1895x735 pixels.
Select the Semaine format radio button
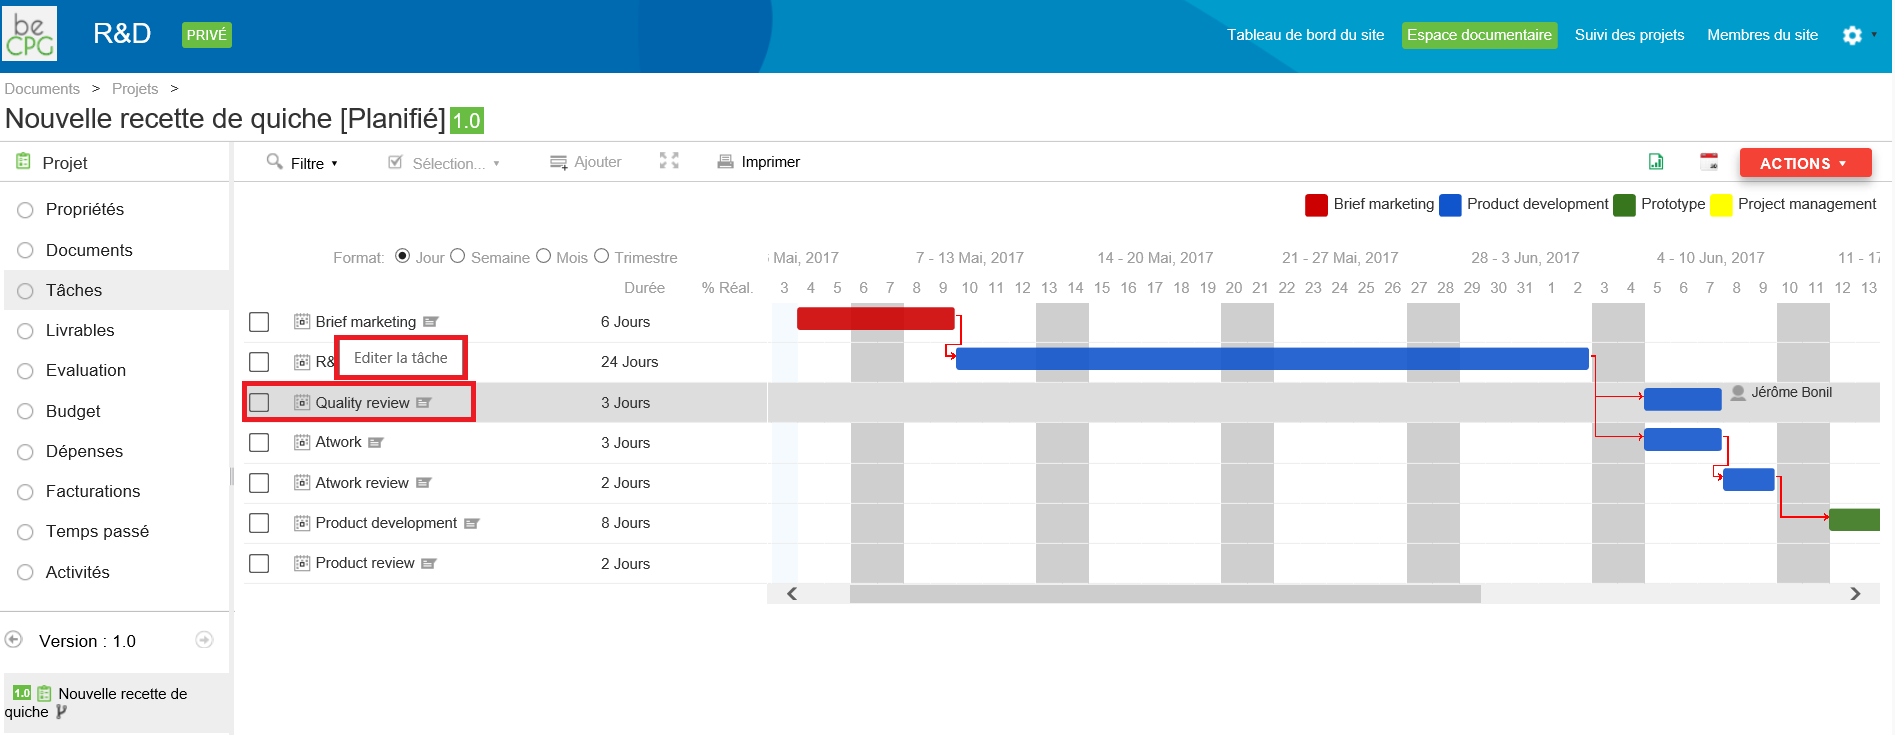[458, 256]
